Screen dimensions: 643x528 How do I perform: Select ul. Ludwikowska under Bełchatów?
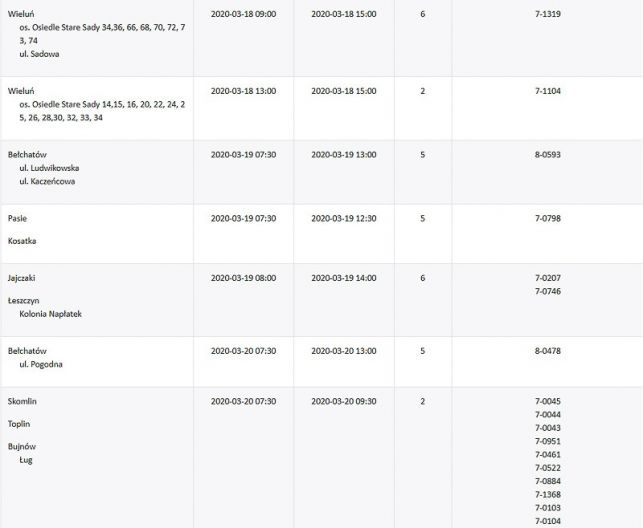pos(49,168)
